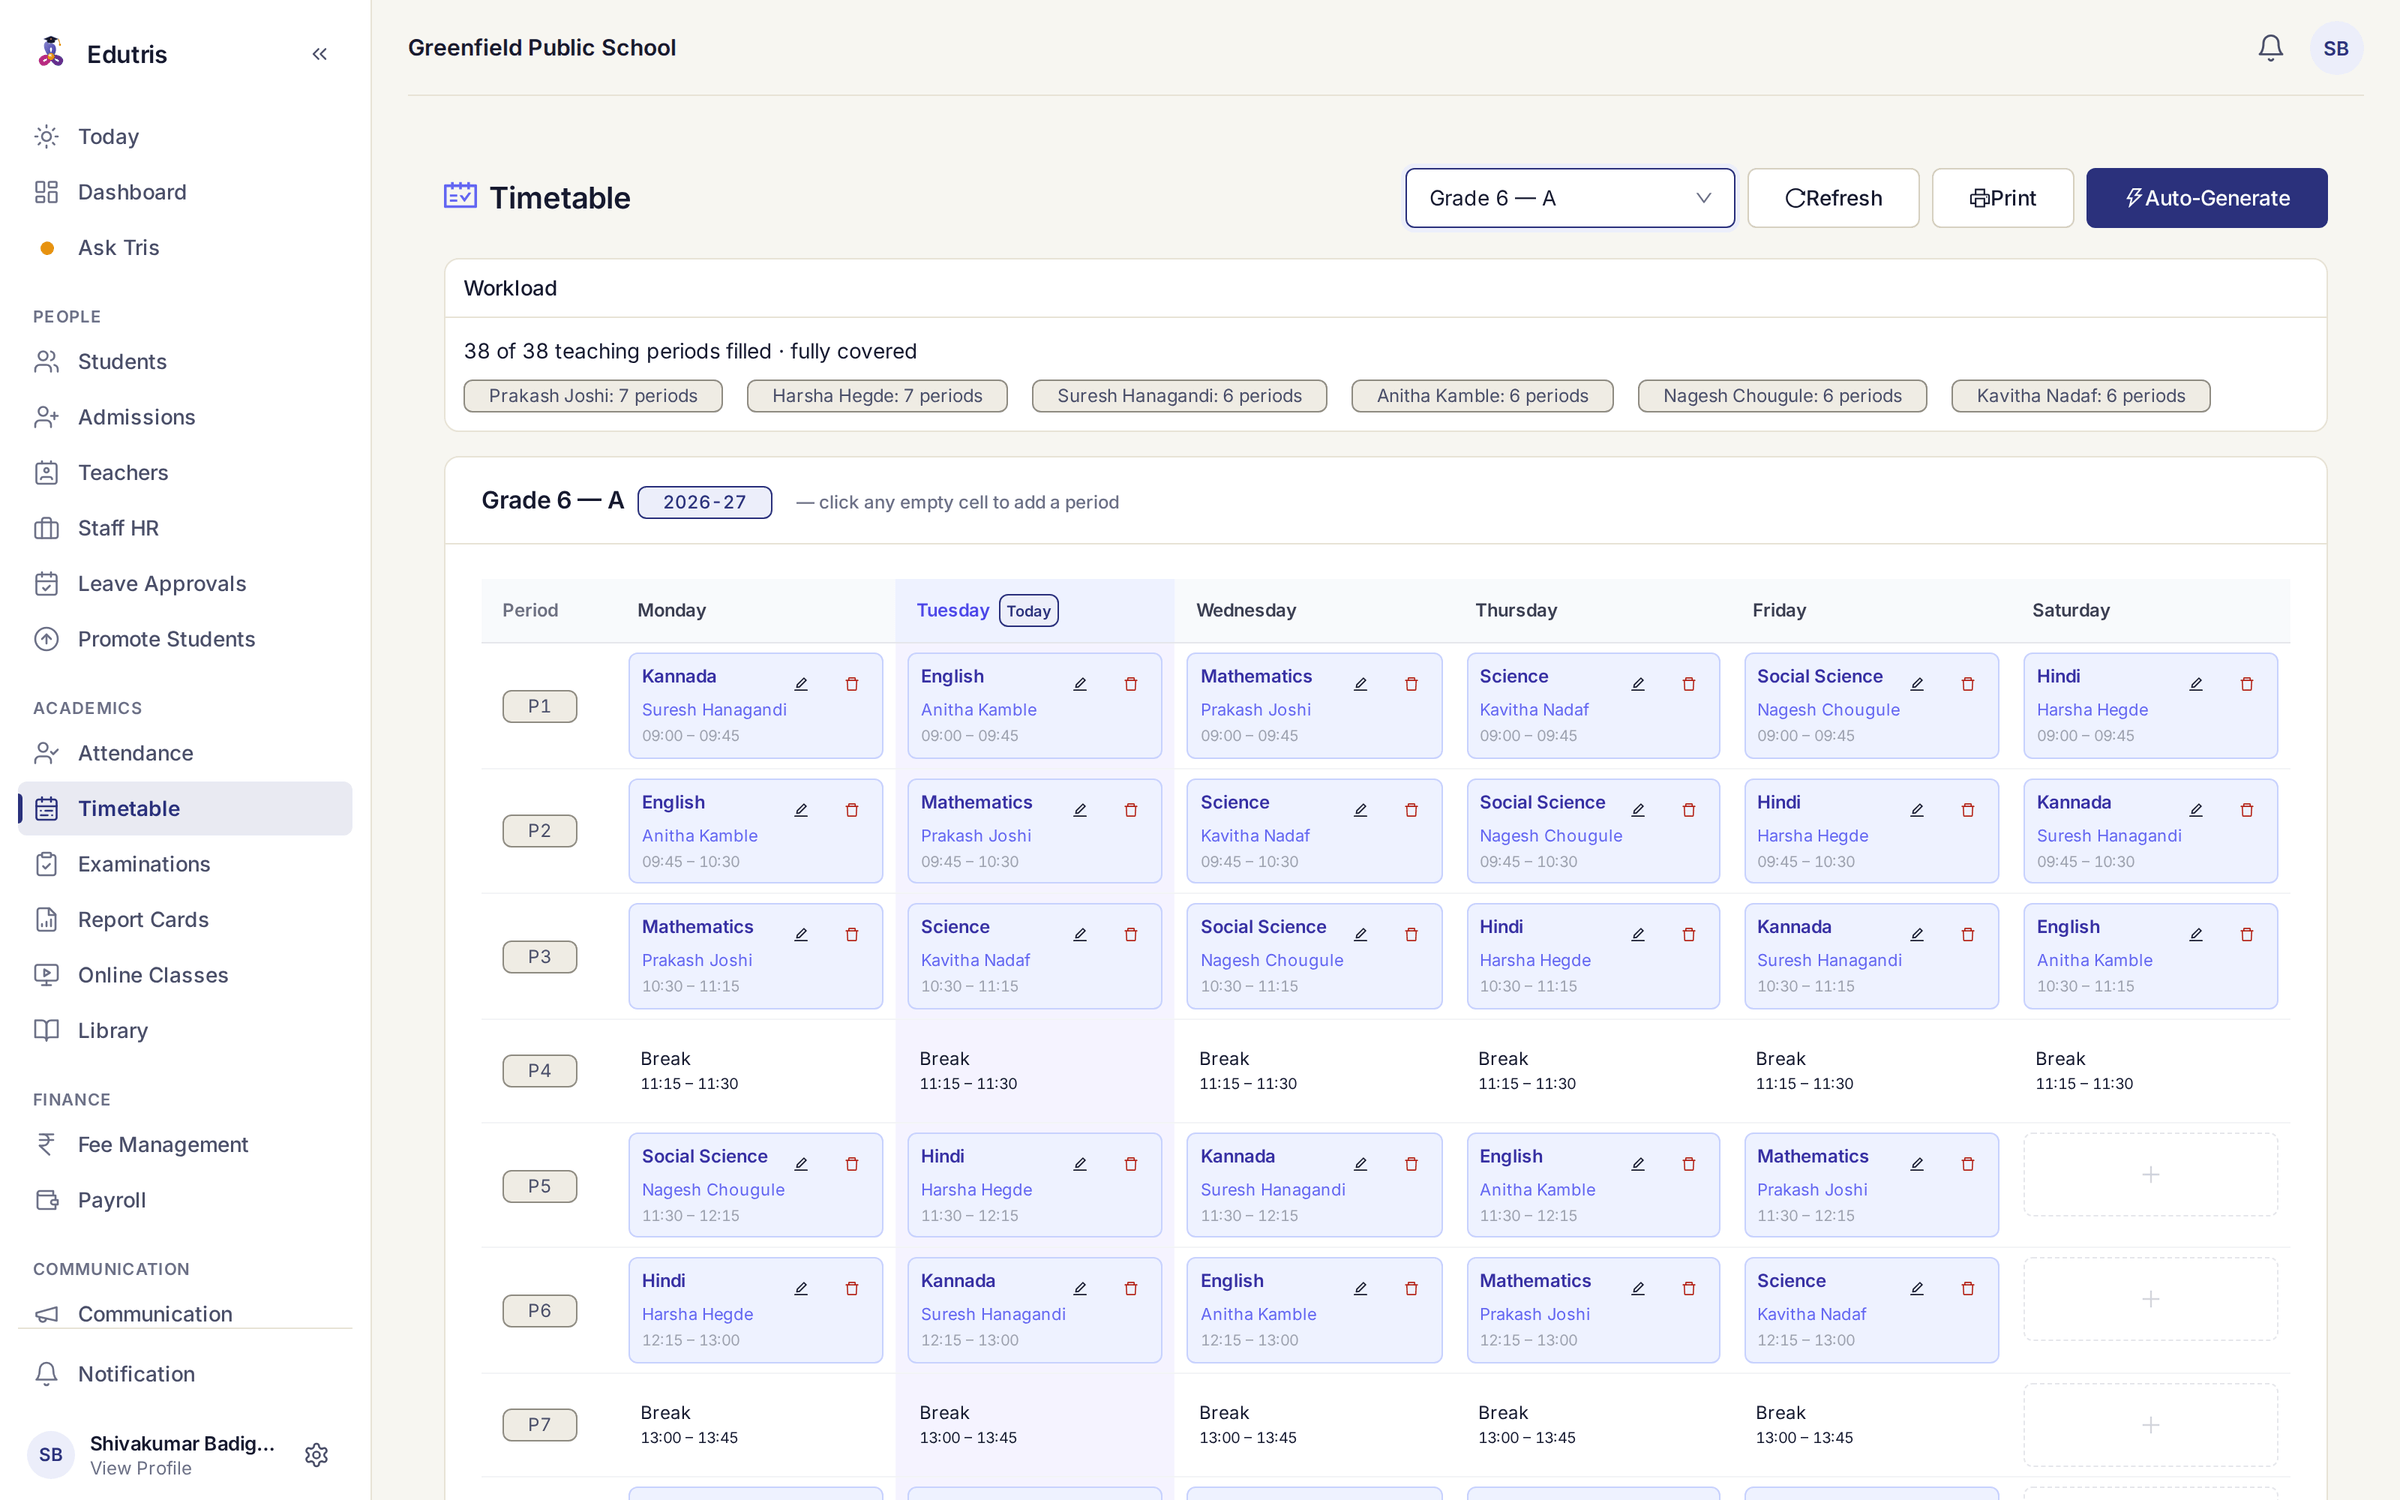Click the P4 period label
Image resolution: width=2400 pixels, height=1500 pixels.
tap(539, 1070)
